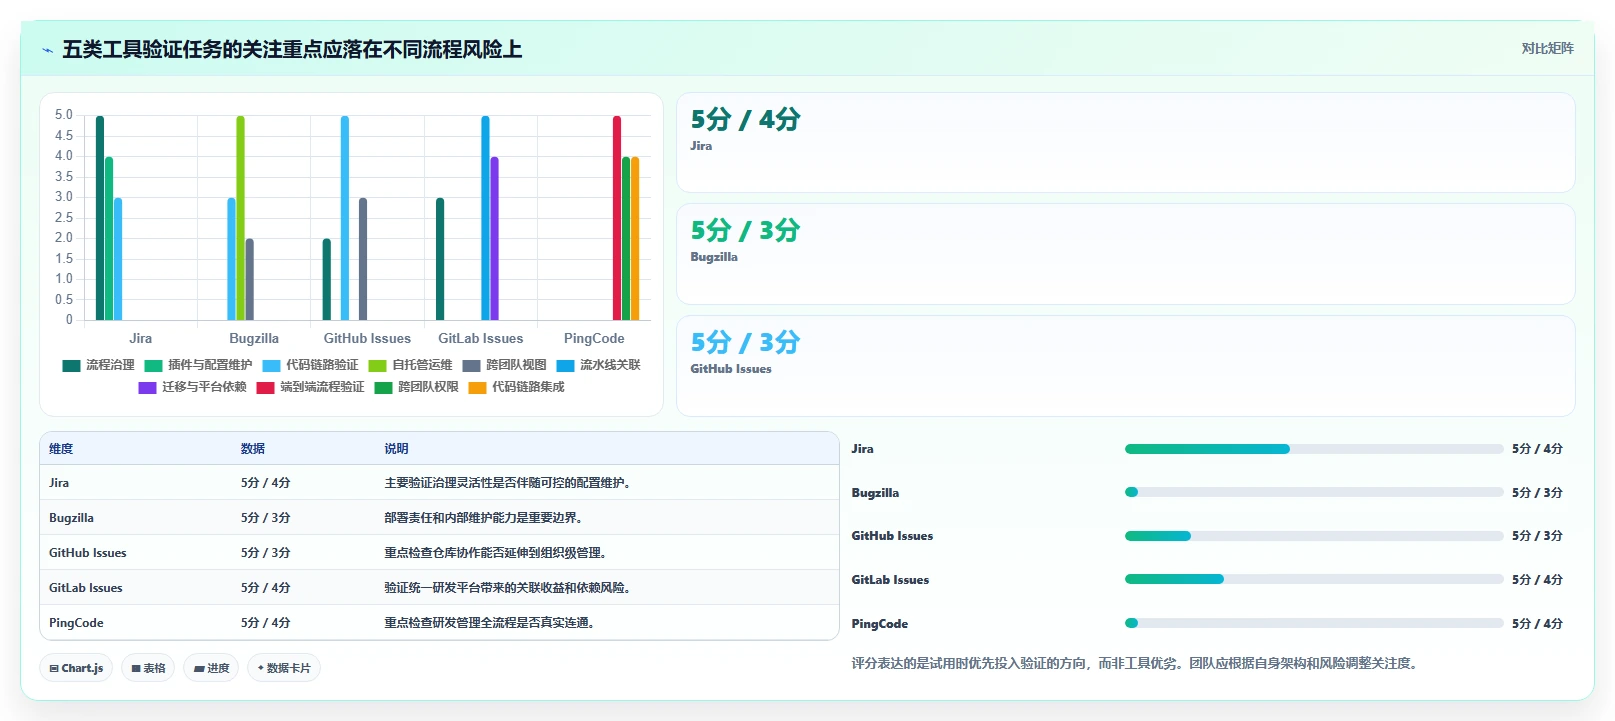Screen dimensions: 1615x721
Task: Open the Bugzilla 5分 / 3分 score card
Action: (x=1125, y=254)
